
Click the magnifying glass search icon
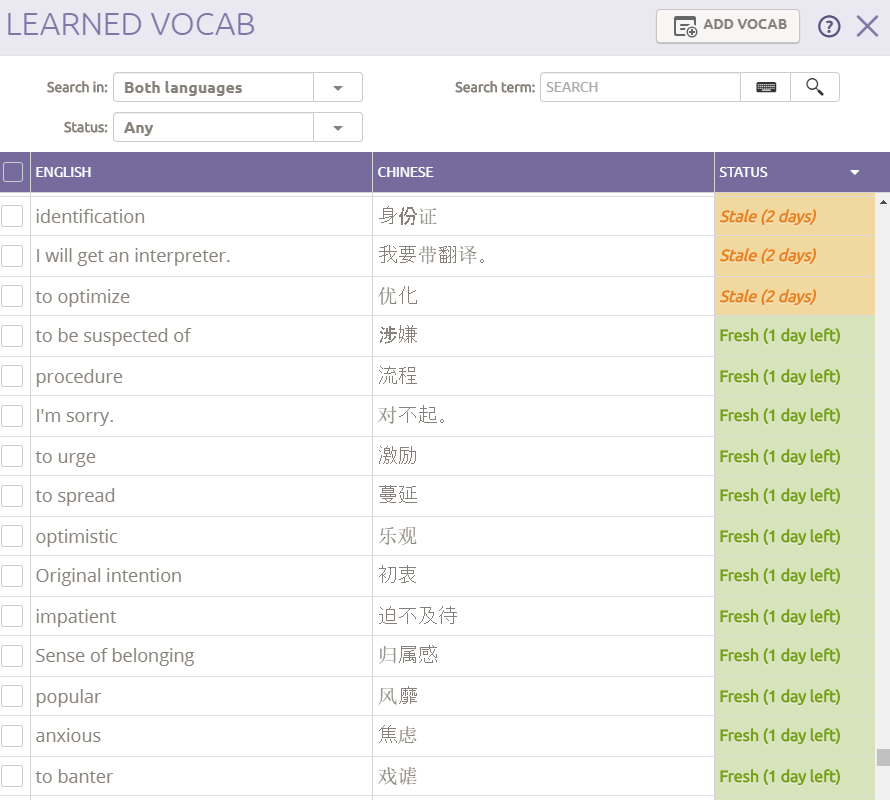[x=814, y=87]
